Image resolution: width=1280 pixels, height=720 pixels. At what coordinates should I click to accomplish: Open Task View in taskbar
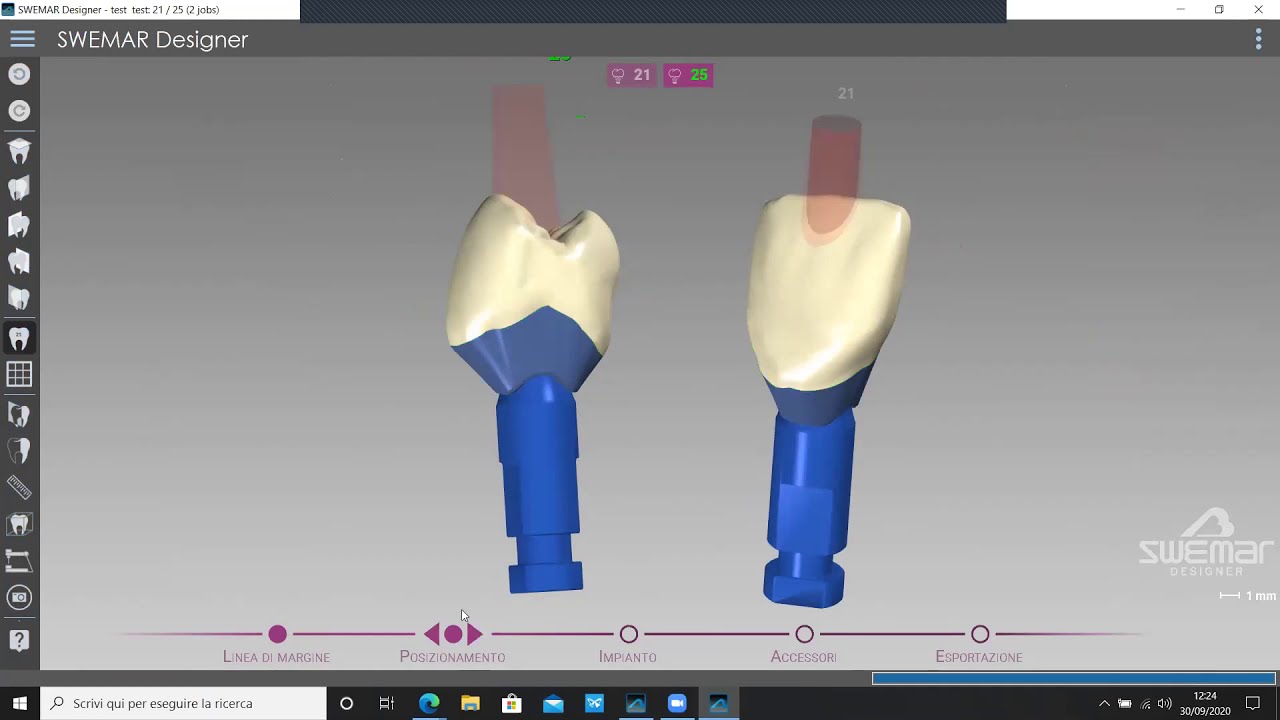point(387,703)
